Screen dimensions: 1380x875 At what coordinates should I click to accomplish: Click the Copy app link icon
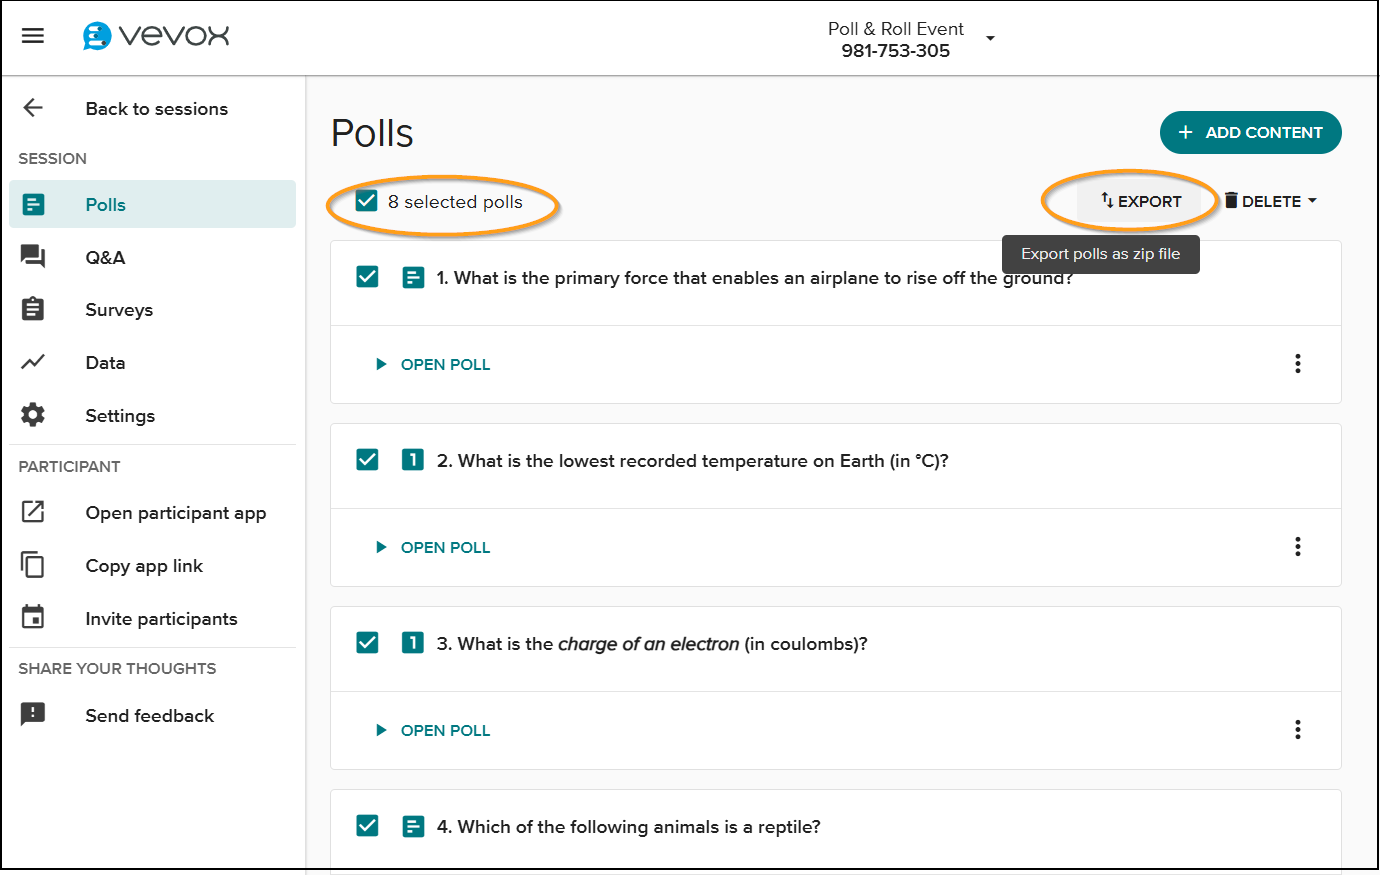pos(33,565)
